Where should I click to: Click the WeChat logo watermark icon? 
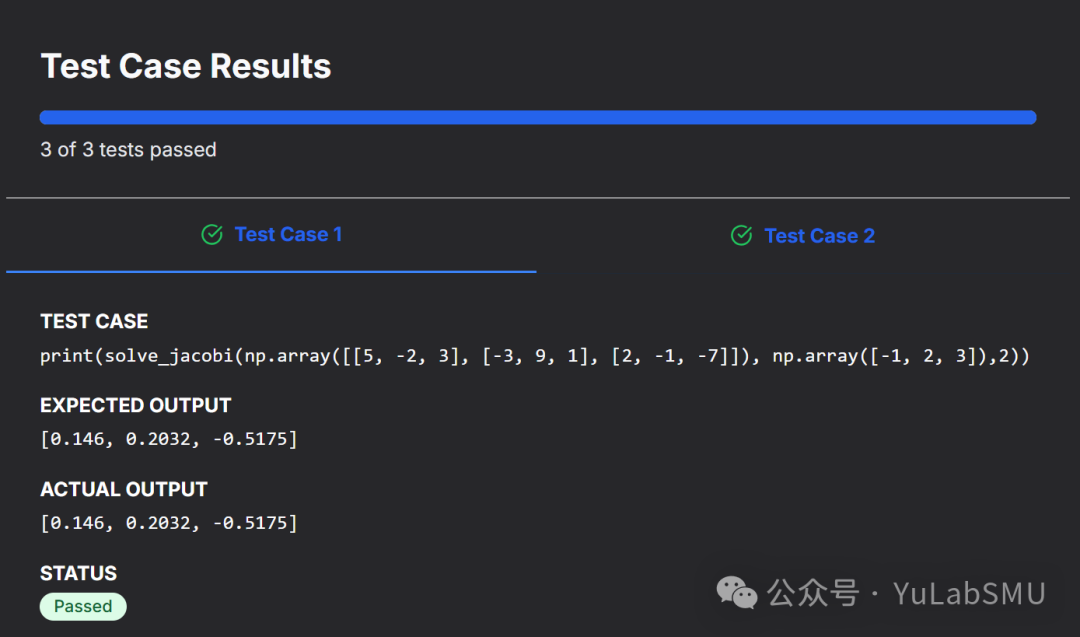[737, 593]
